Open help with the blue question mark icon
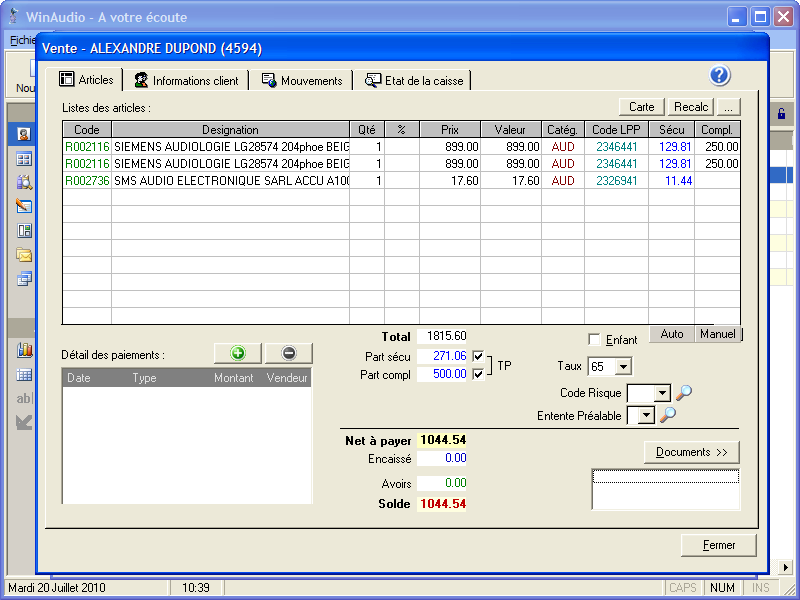Image resolution: width=800 pixels, height=600 pixels. (720, 77)
